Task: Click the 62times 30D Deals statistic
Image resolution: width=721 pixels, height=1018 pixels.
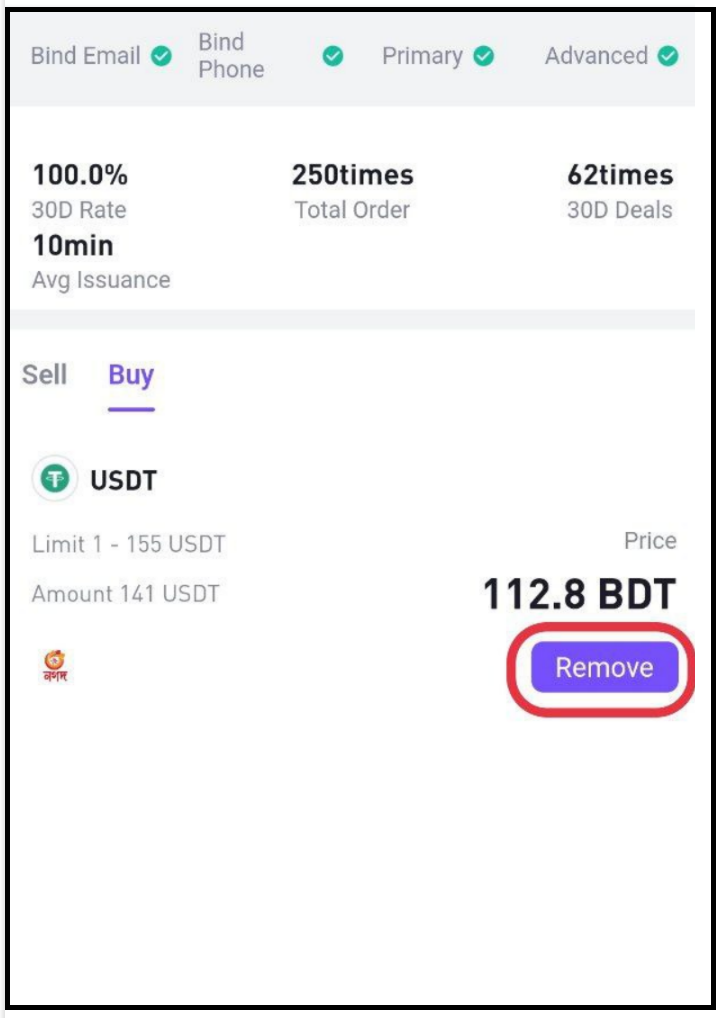Action: 620,192
